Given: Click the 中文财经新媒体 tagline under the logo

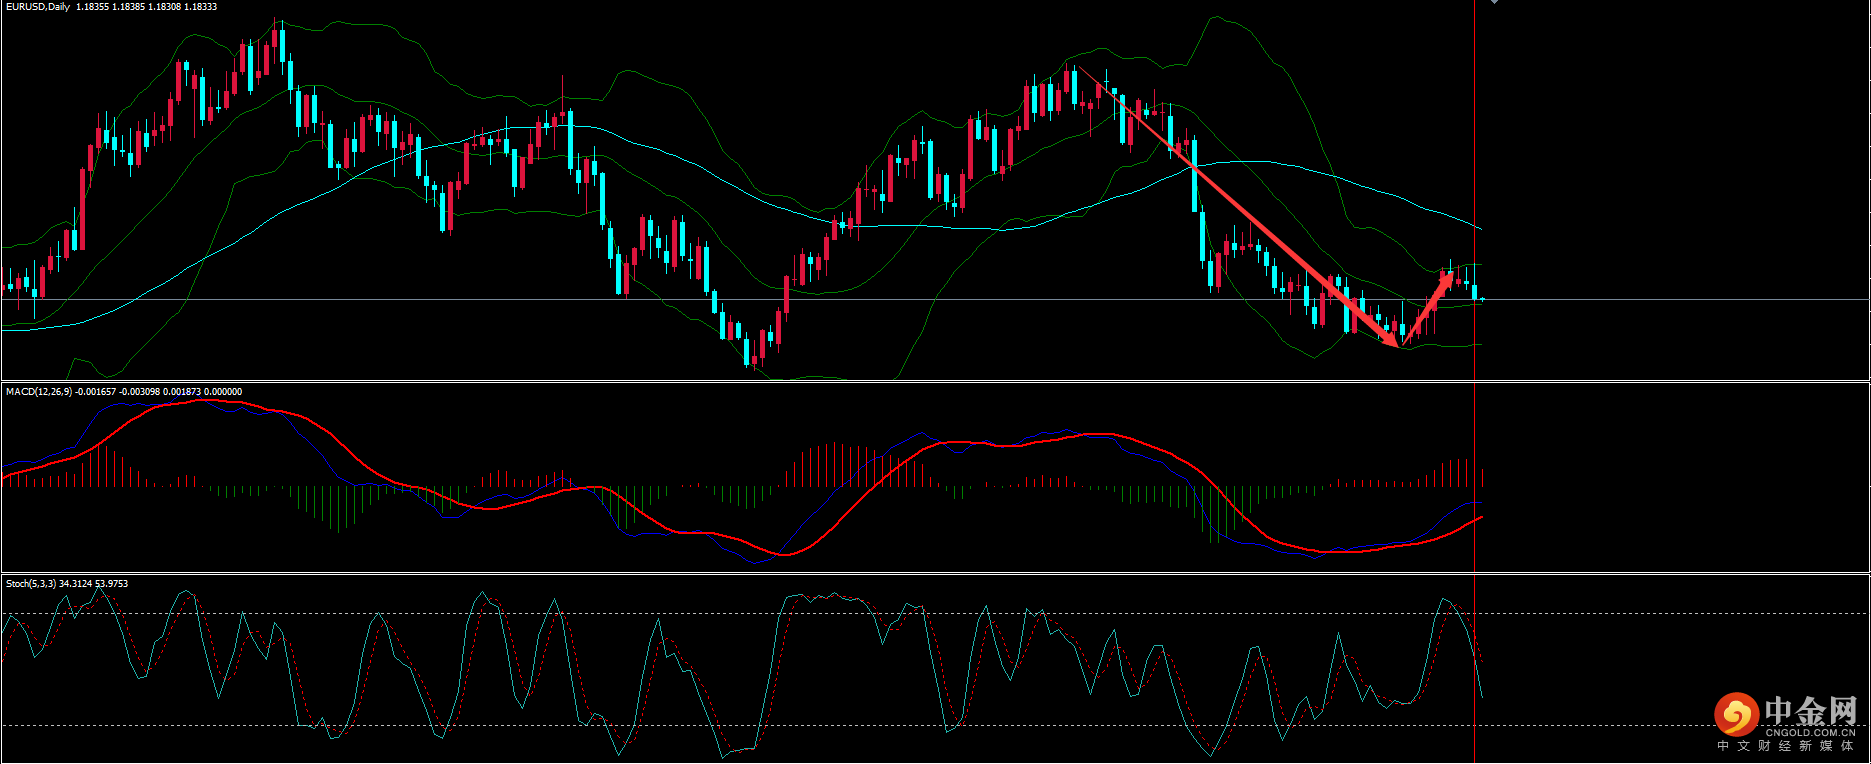Looking at the screenshot, I should 1786,746.
